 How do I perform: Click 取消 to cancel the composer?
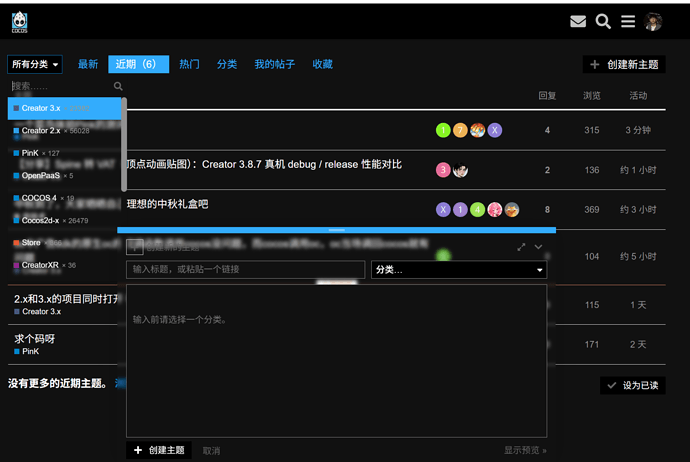(211, 451)
